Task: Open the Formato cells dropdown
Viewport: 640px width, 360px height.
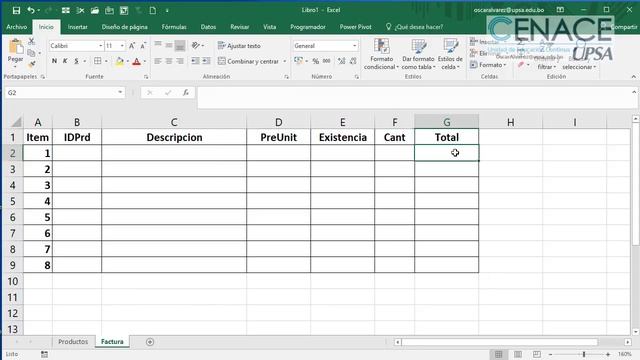Action: [488, 65]
